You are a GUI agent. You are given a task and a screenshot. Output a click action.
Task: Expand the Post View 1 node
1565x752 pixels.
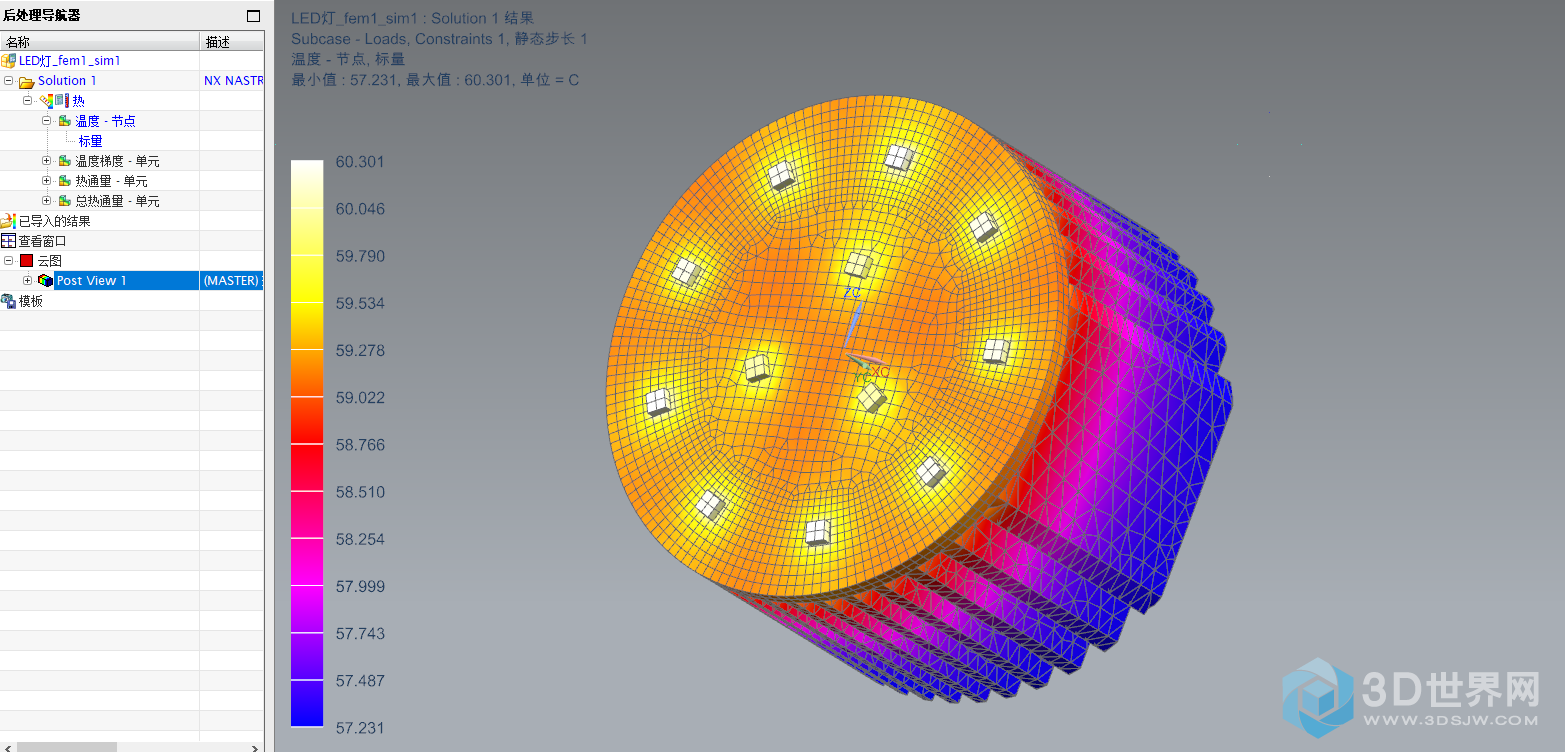(x=28, y=281)
